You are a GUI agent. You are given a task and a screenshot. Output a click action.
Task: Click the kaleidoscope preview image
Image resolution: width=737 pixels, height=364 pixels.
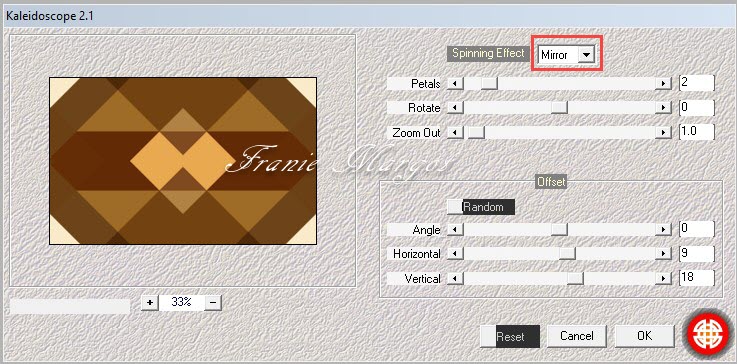[x=183, y=161]
